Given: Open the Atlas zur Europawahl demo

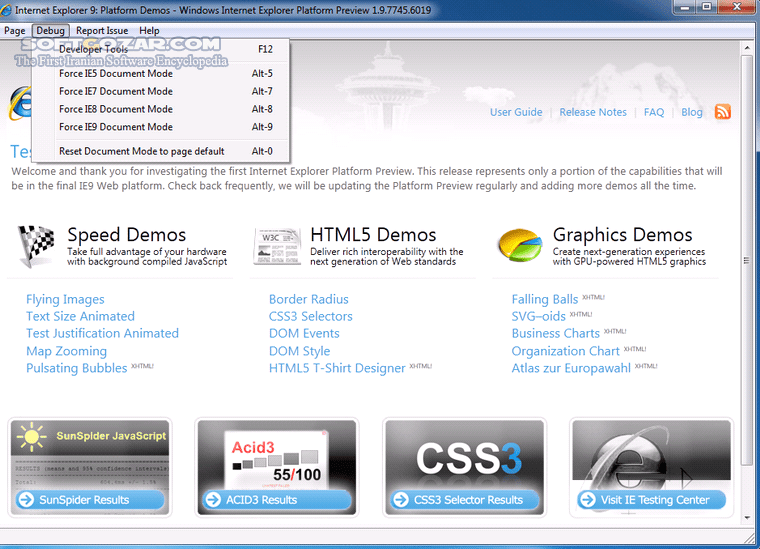Looking at the screenshot, I should (x=571, y=368).
